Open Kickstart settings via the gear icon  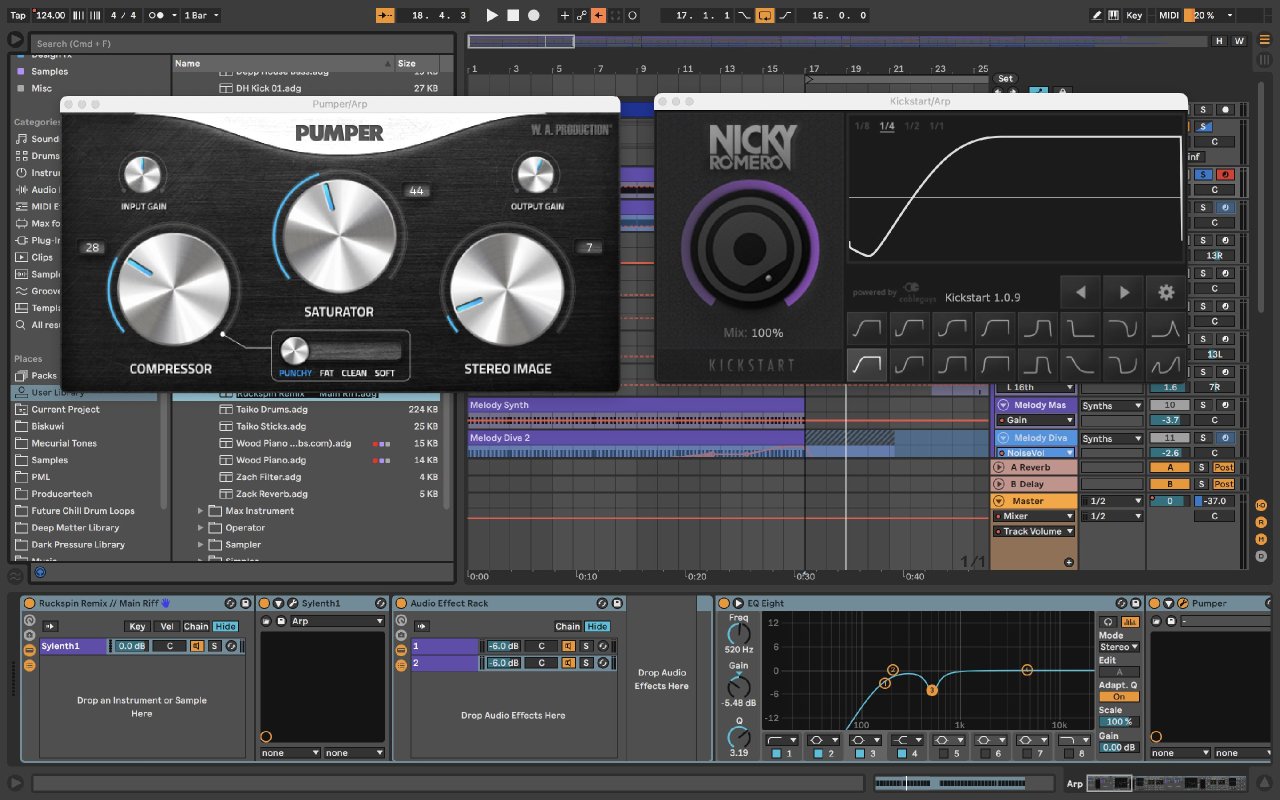(x=1165, y=292)
